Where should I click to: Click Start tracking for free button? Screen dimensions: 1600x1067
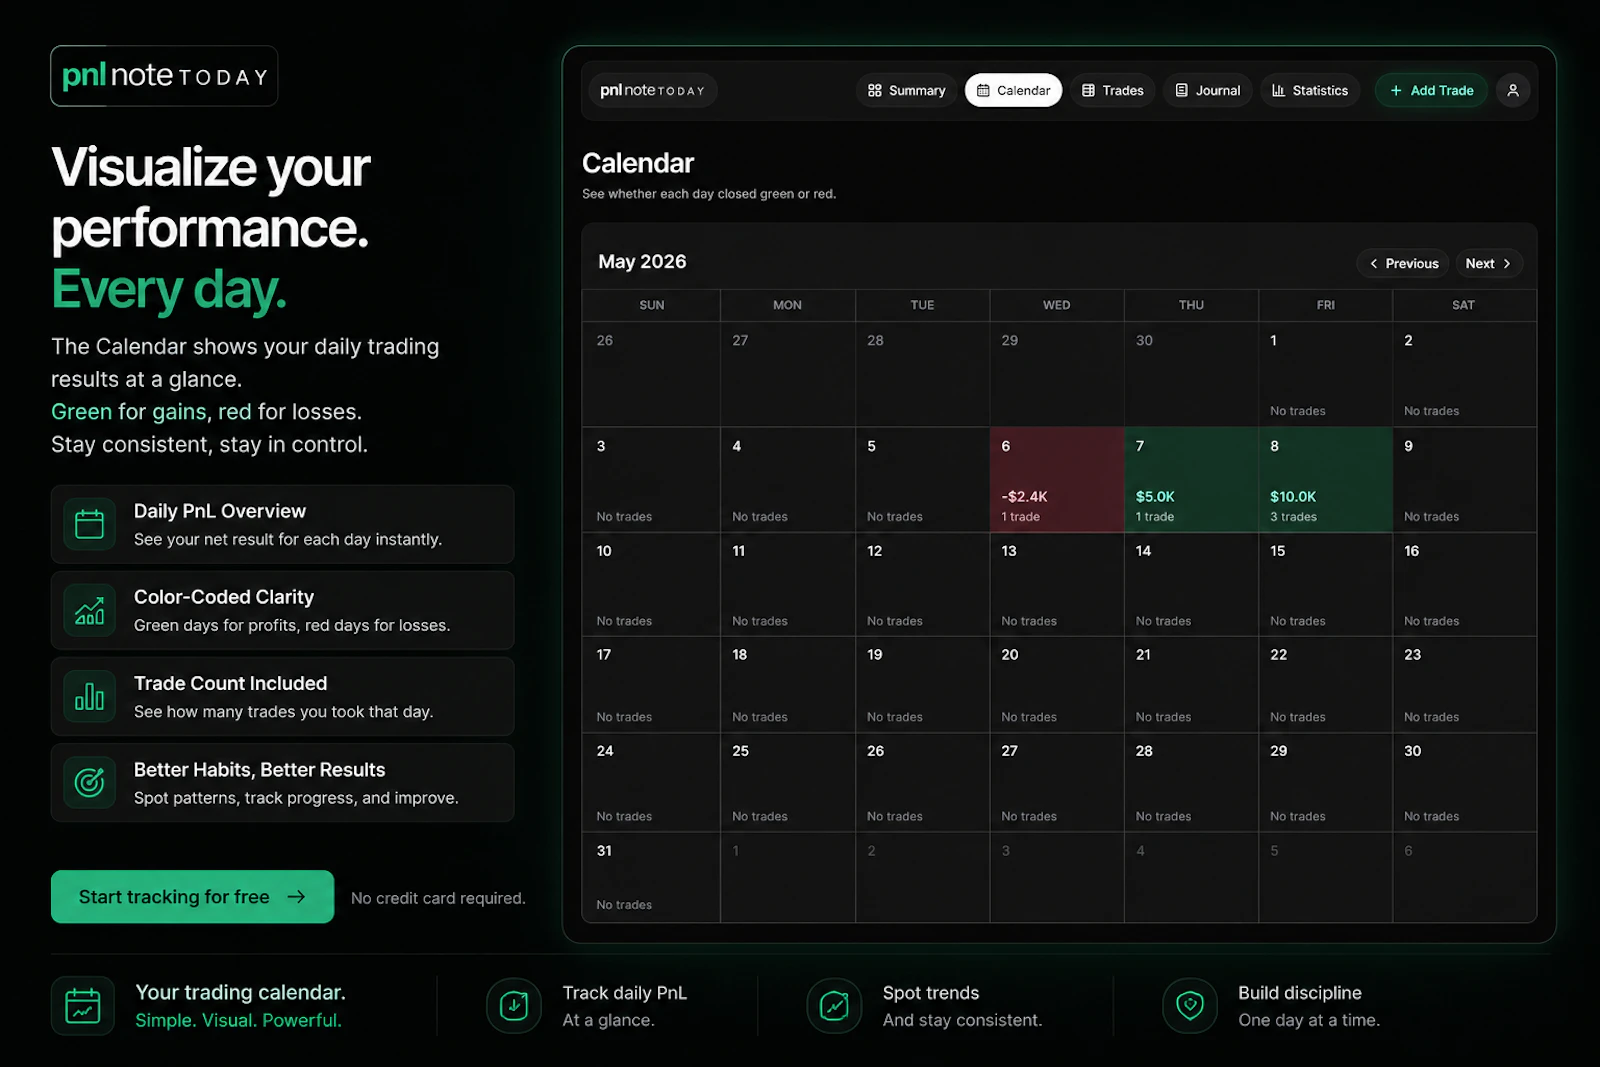[x=192, y=897]
